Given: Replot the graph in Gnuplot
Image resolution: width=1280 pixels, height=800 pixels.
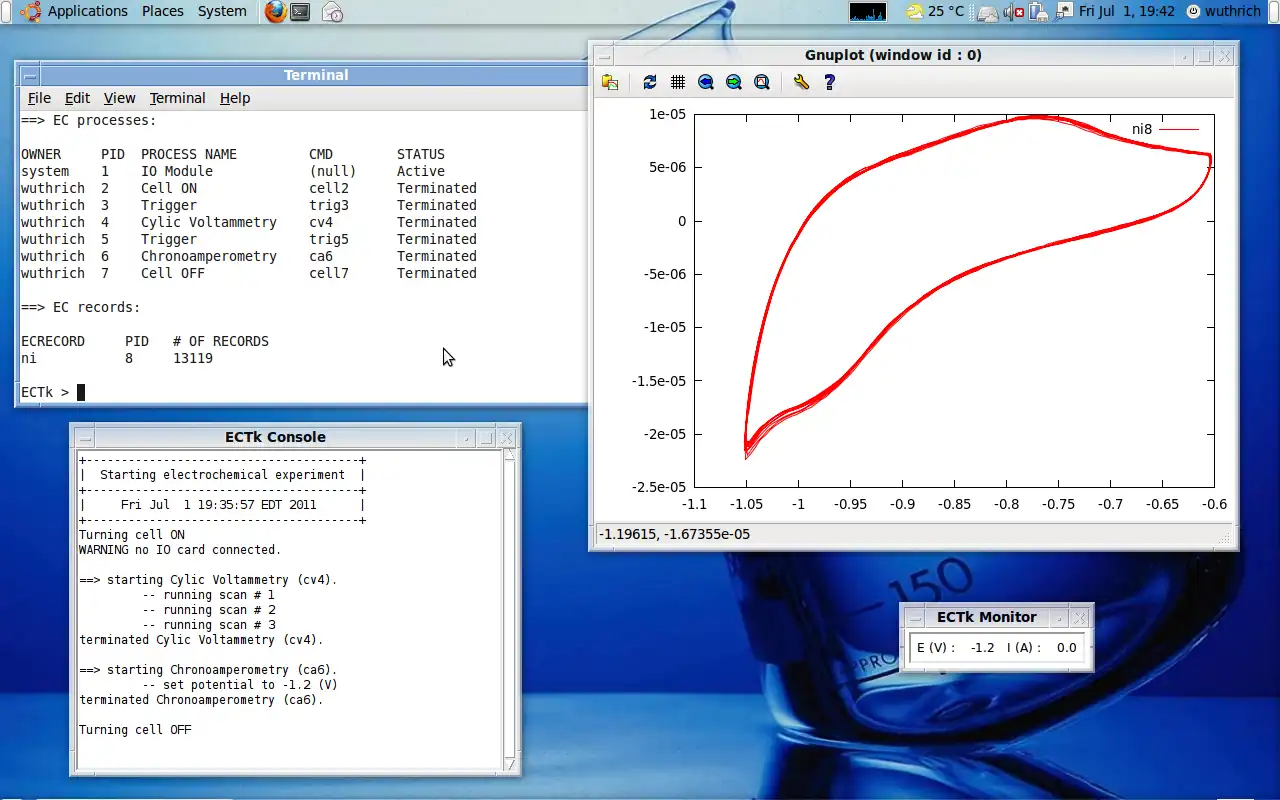Looking at the screenshot, I should [x=650, y=83].
